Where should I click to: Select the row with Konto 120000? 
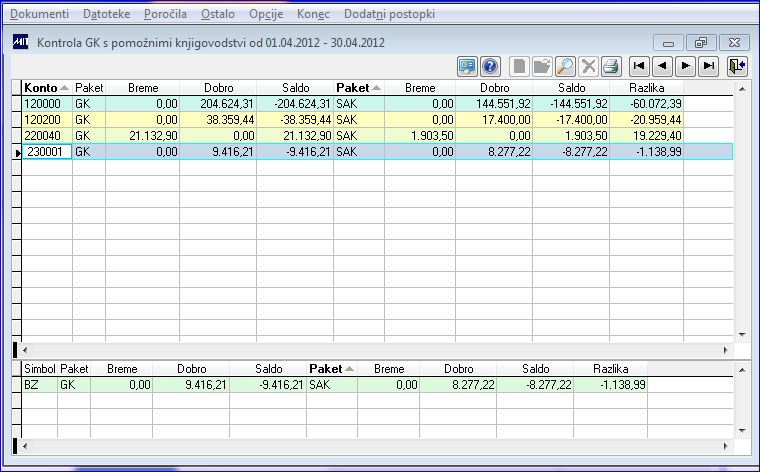coord(377,104)
